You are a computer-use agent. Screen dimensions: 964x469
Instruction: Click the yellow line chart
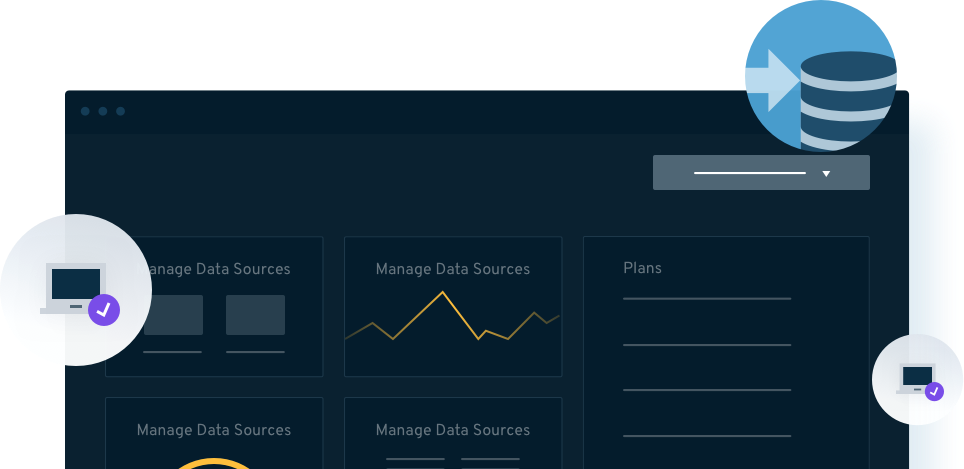[452, 316]
